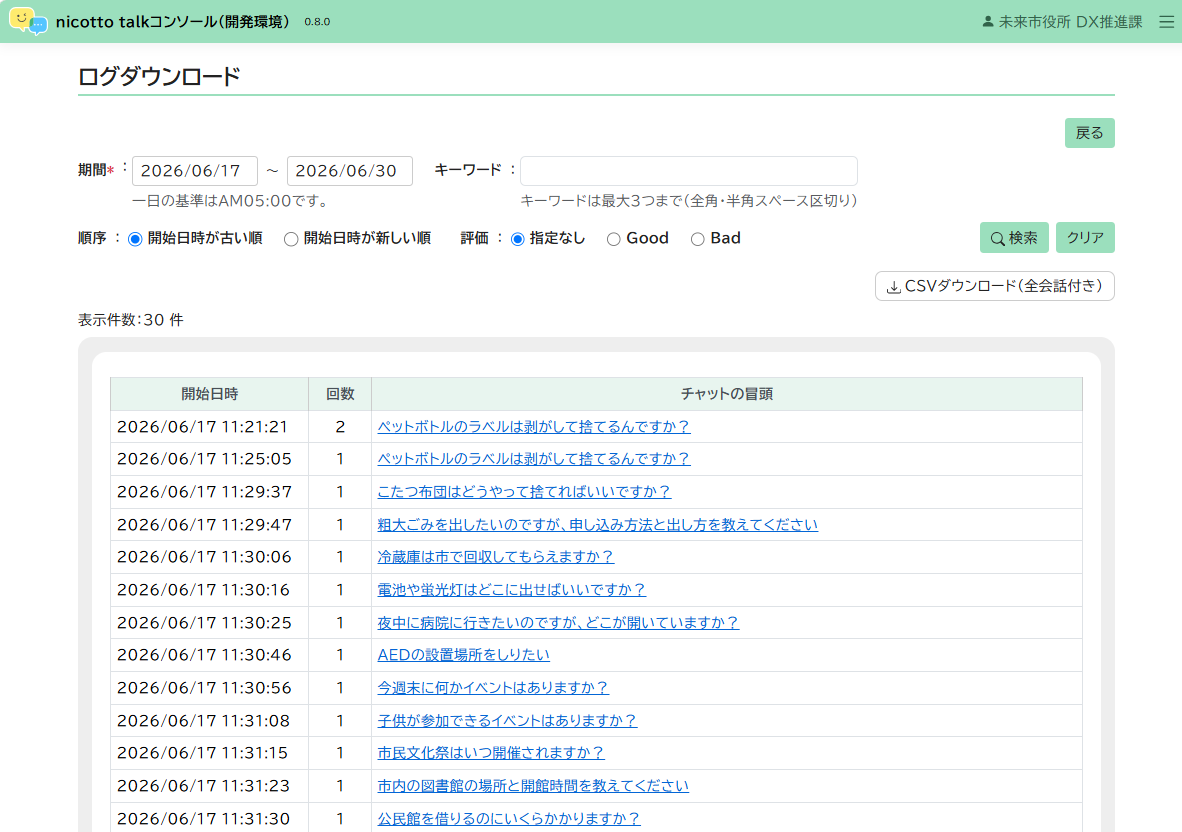
Task: Click the 2026/06/17 11:21:21 timestamp cell
Action: [x=210, y=427]
